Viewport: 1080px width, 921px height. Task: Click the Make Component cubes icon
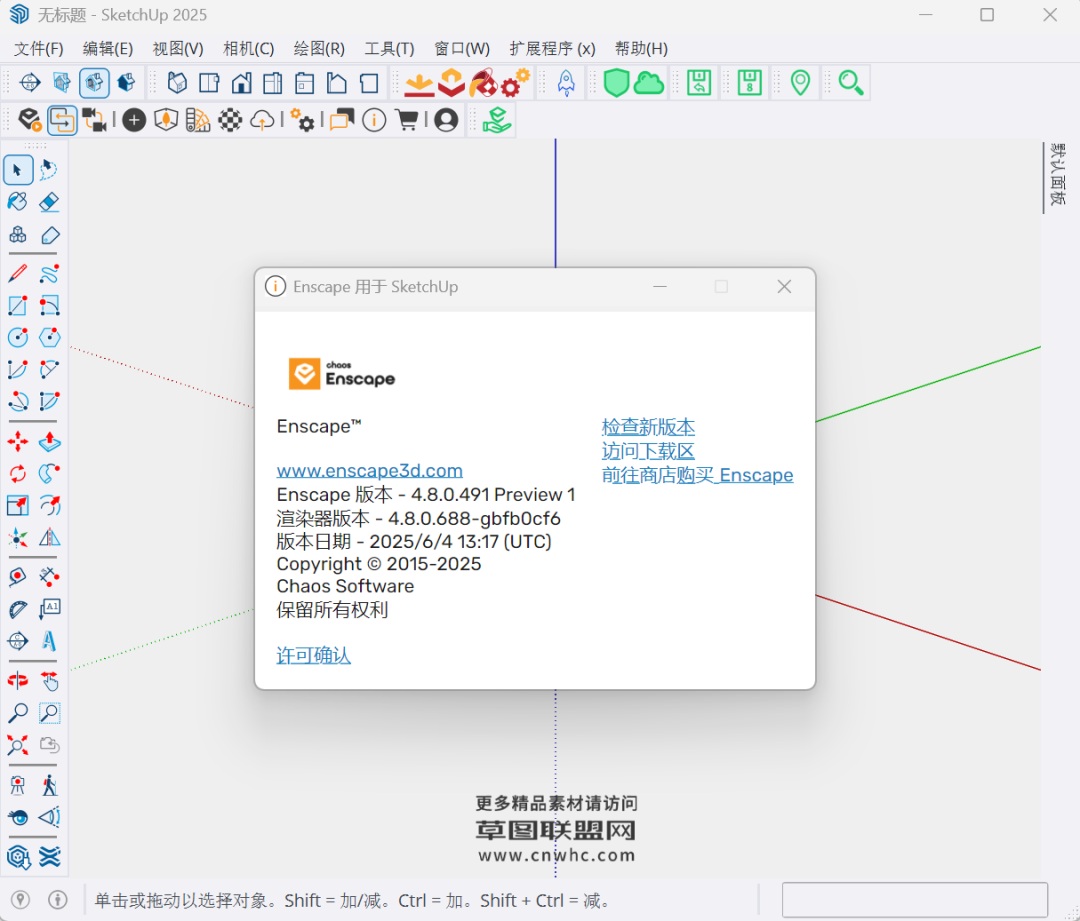(18, 235)
